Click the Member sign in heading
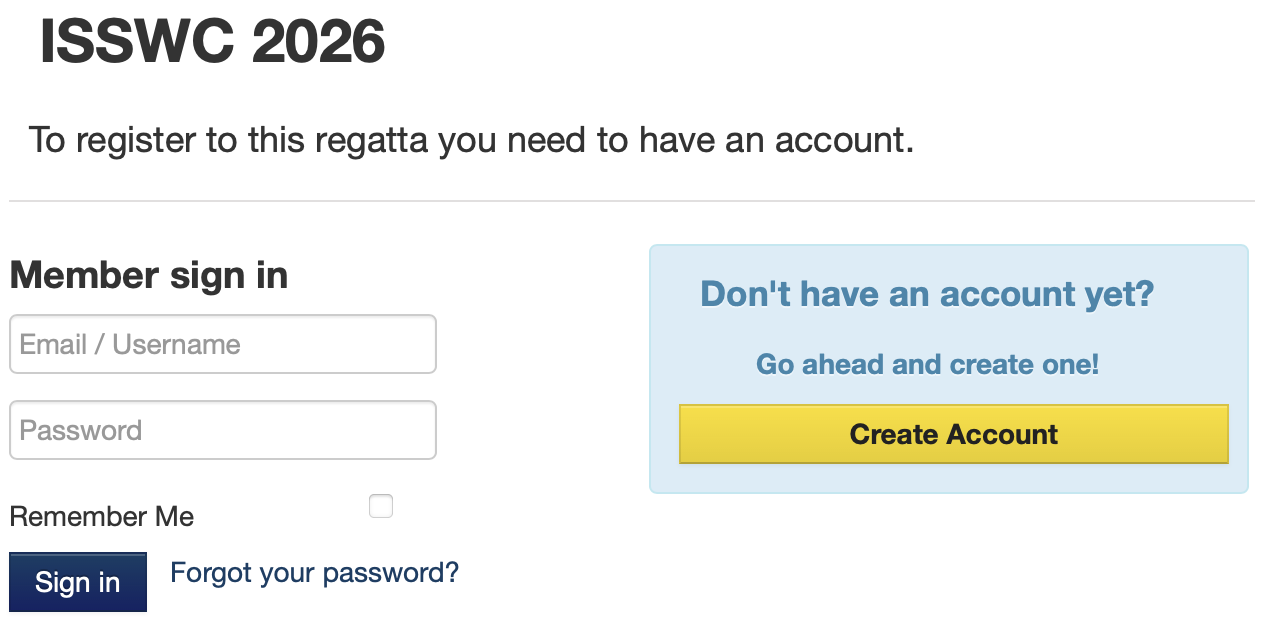 (149, 275)
